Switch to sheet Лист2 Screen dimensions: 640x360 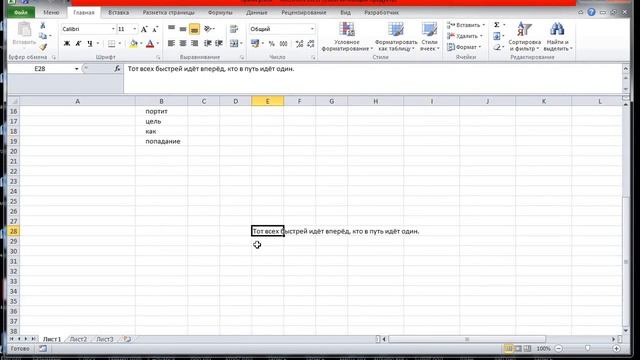pos(78,339)
